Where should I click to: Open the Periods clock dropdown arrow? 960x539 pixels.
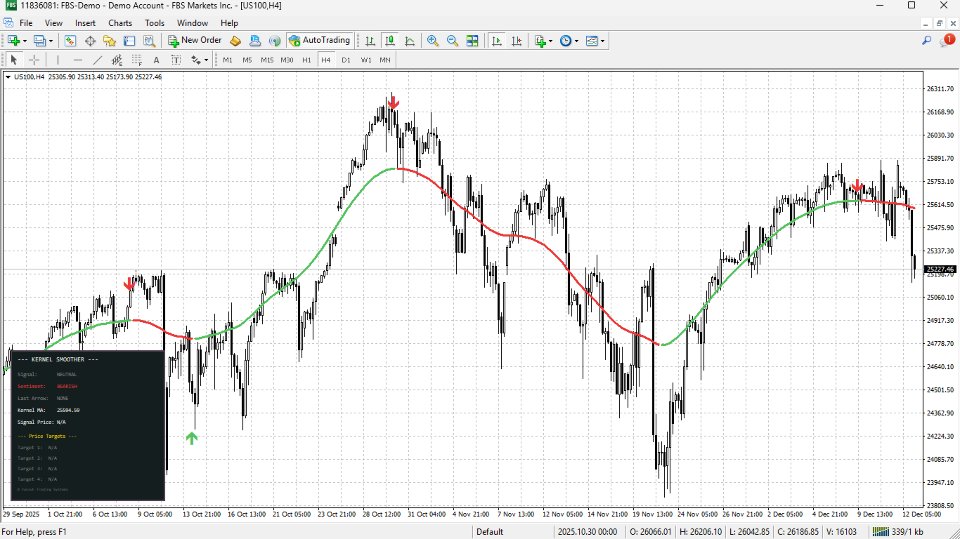coord(576,41)
